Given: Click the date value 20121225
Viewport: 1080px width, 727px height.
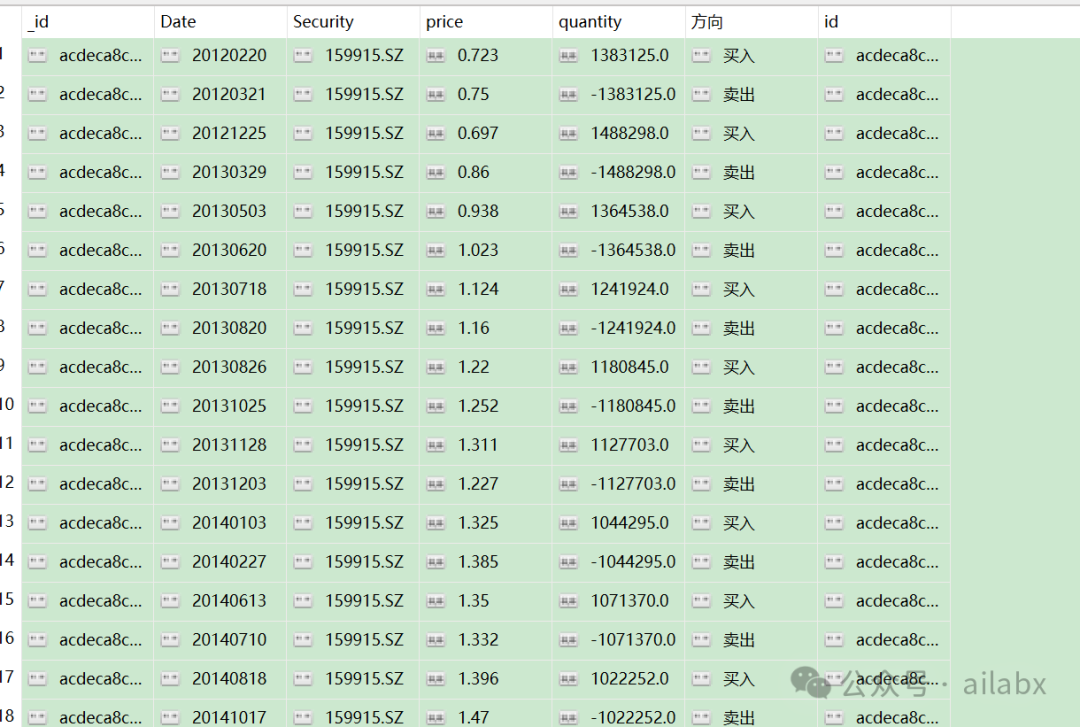Looking at the screenshot, I should (229, 133).
